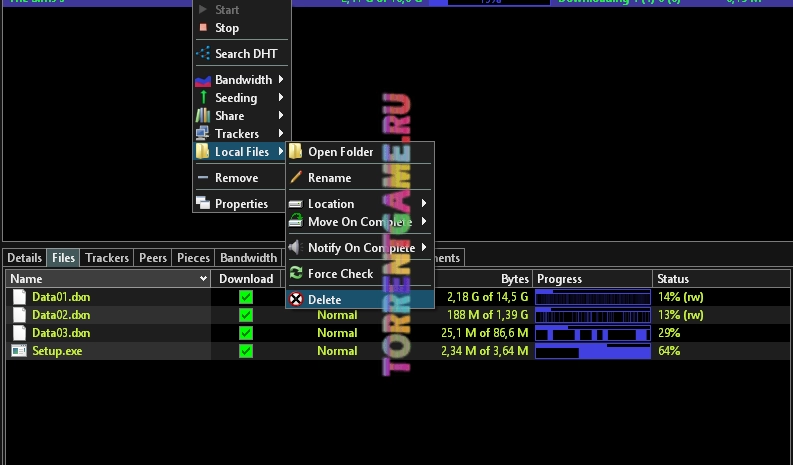Click the grayed Start play icon
Screen dimensions: 793x465
click(203, 9)
